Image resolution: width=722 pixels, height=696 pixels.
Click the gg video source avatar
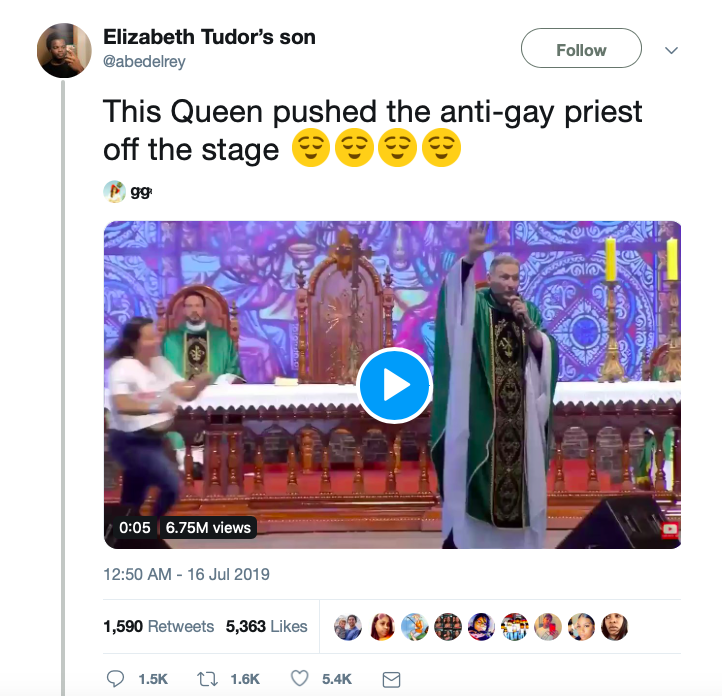coord(114,191)
